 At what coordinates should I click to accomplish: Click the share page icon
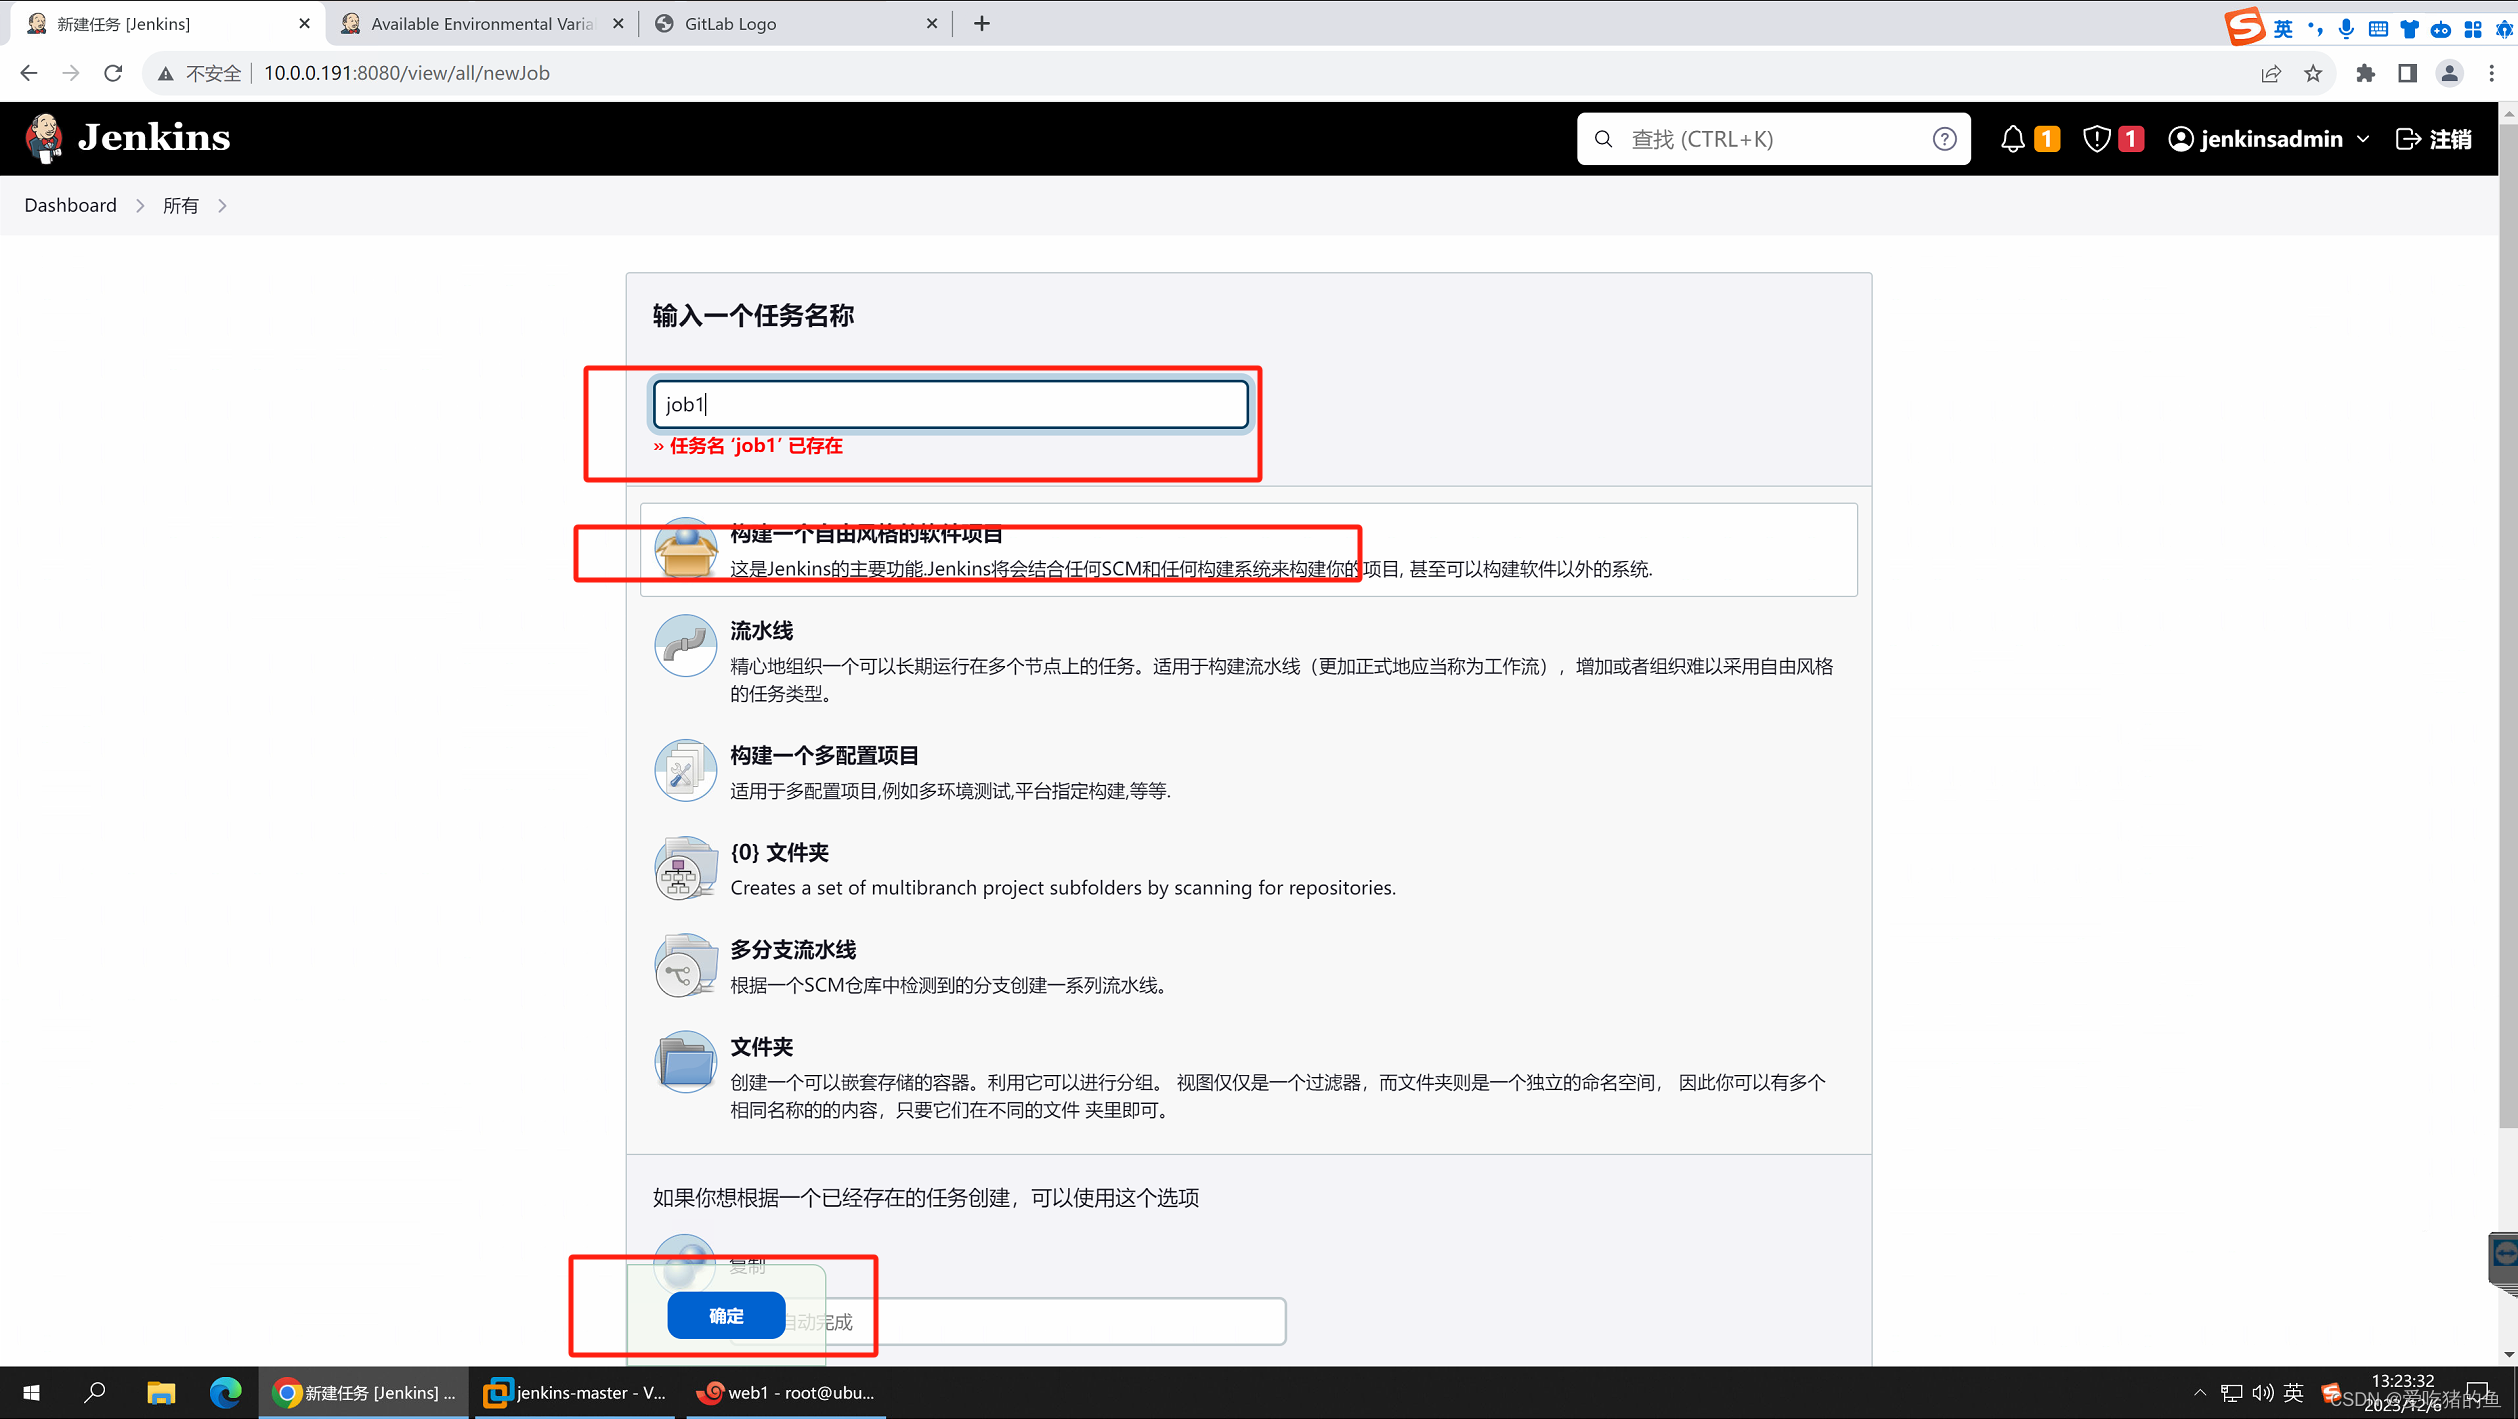click(x=2271, y=73)
